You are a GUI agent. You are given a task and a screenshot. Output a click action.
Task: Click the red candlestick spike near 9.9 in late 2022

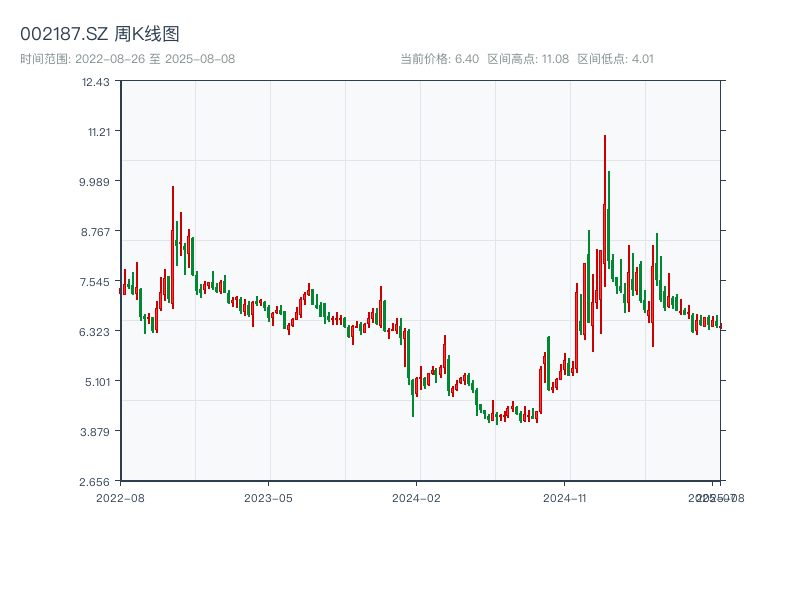pyautogui.click(x=172, y=247)
